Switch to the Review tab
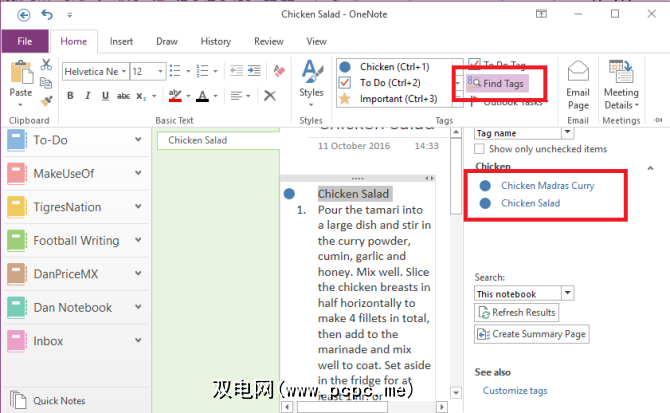Screen dimensions: 670x413 [x=269, y=41]
